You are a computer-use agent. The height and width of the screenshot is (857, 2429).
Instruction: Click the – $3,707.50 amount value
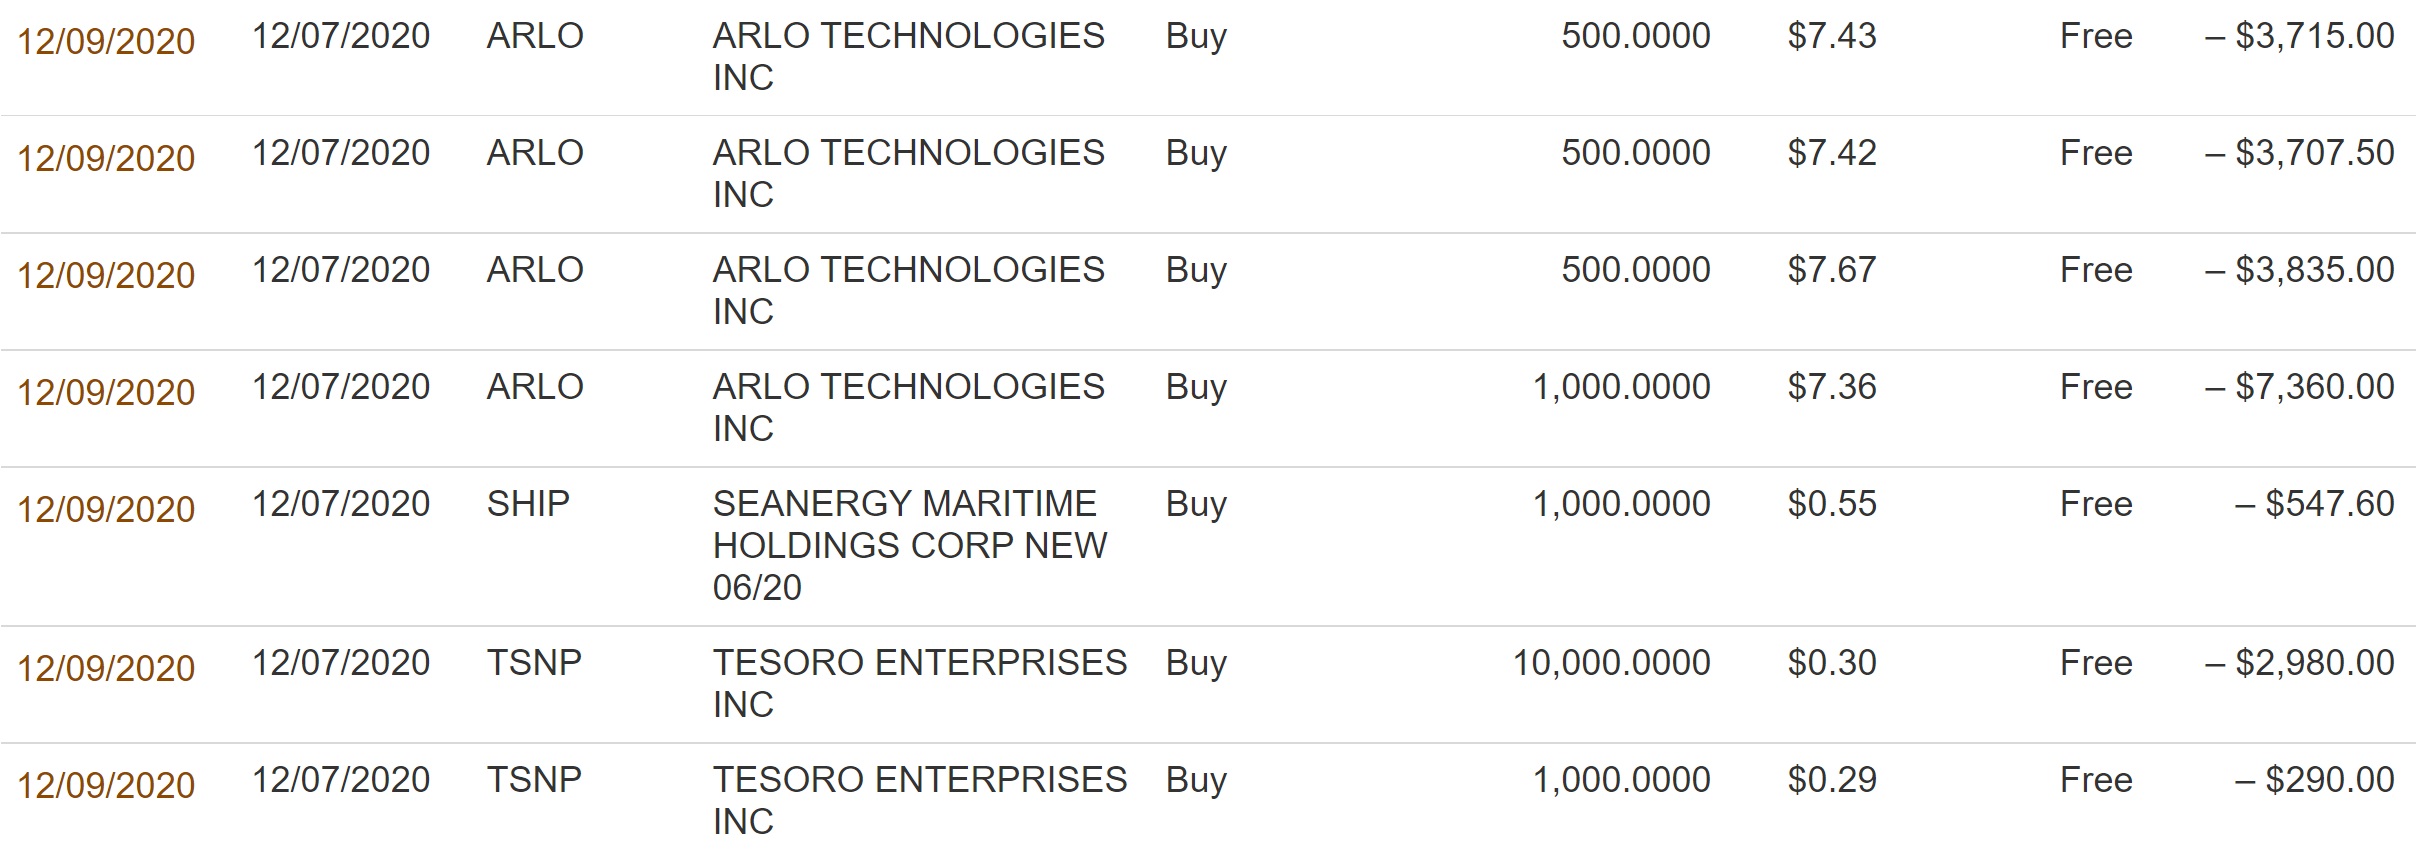point(2299,153)
